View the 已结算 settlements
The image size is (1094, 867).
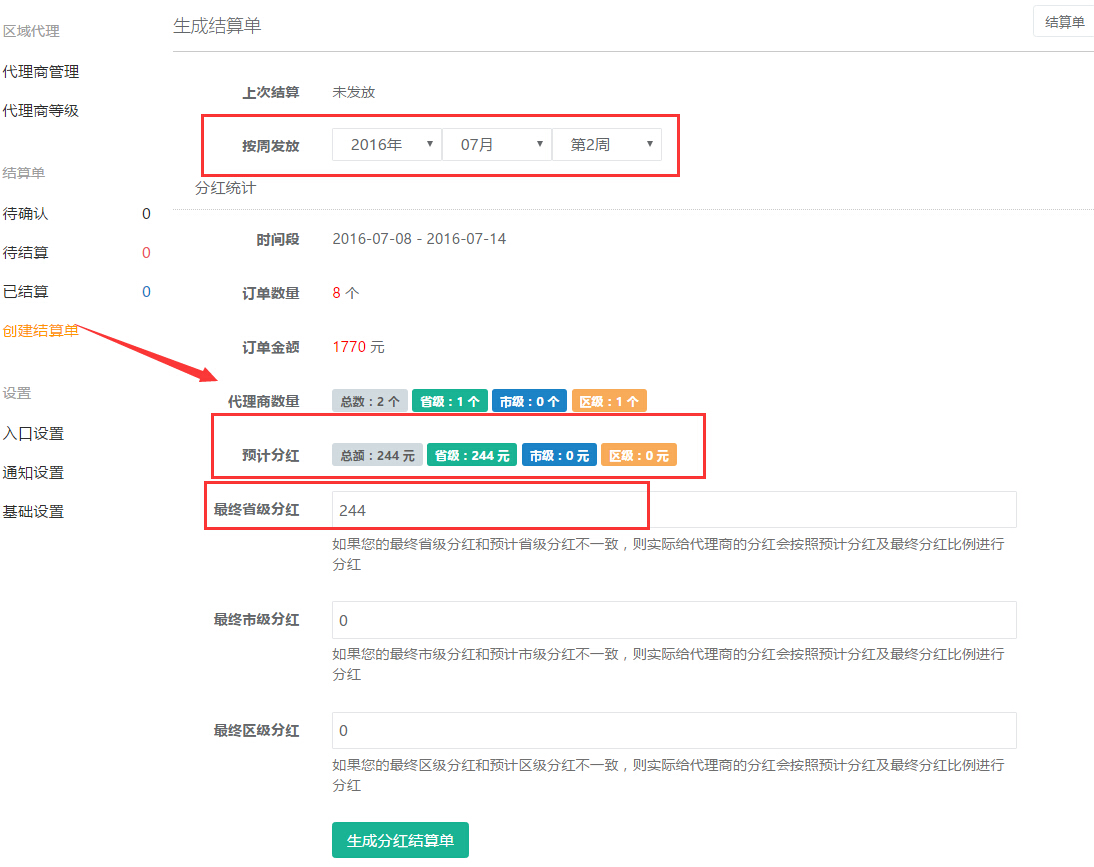26,292
